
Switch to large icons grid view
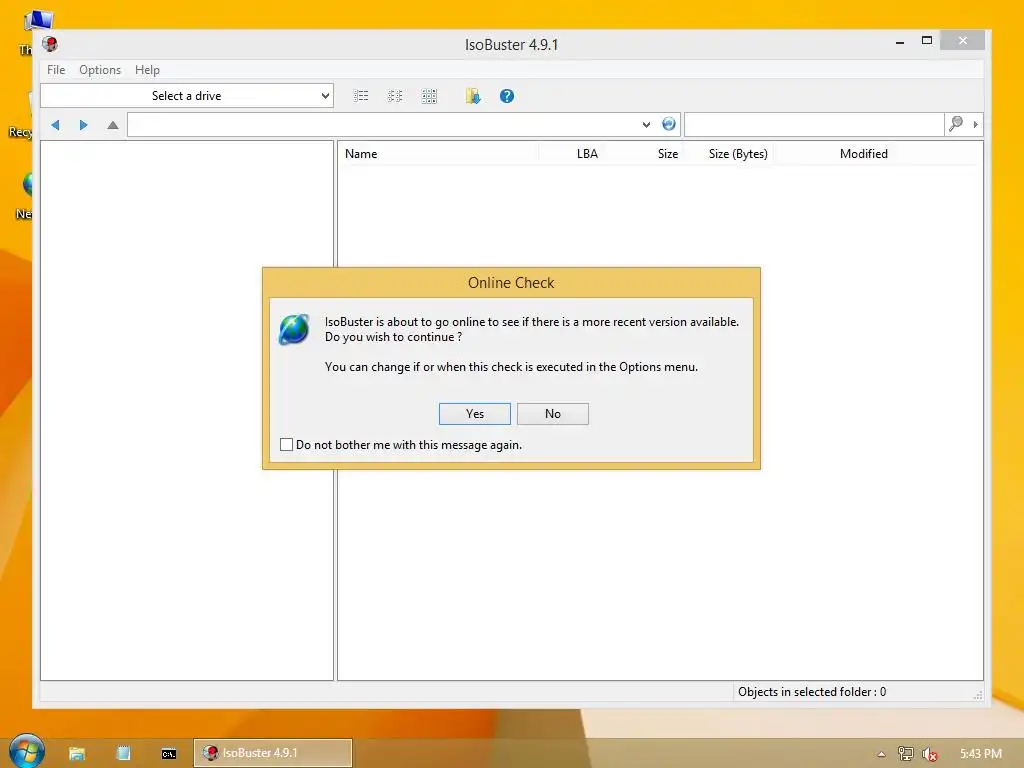429,97
